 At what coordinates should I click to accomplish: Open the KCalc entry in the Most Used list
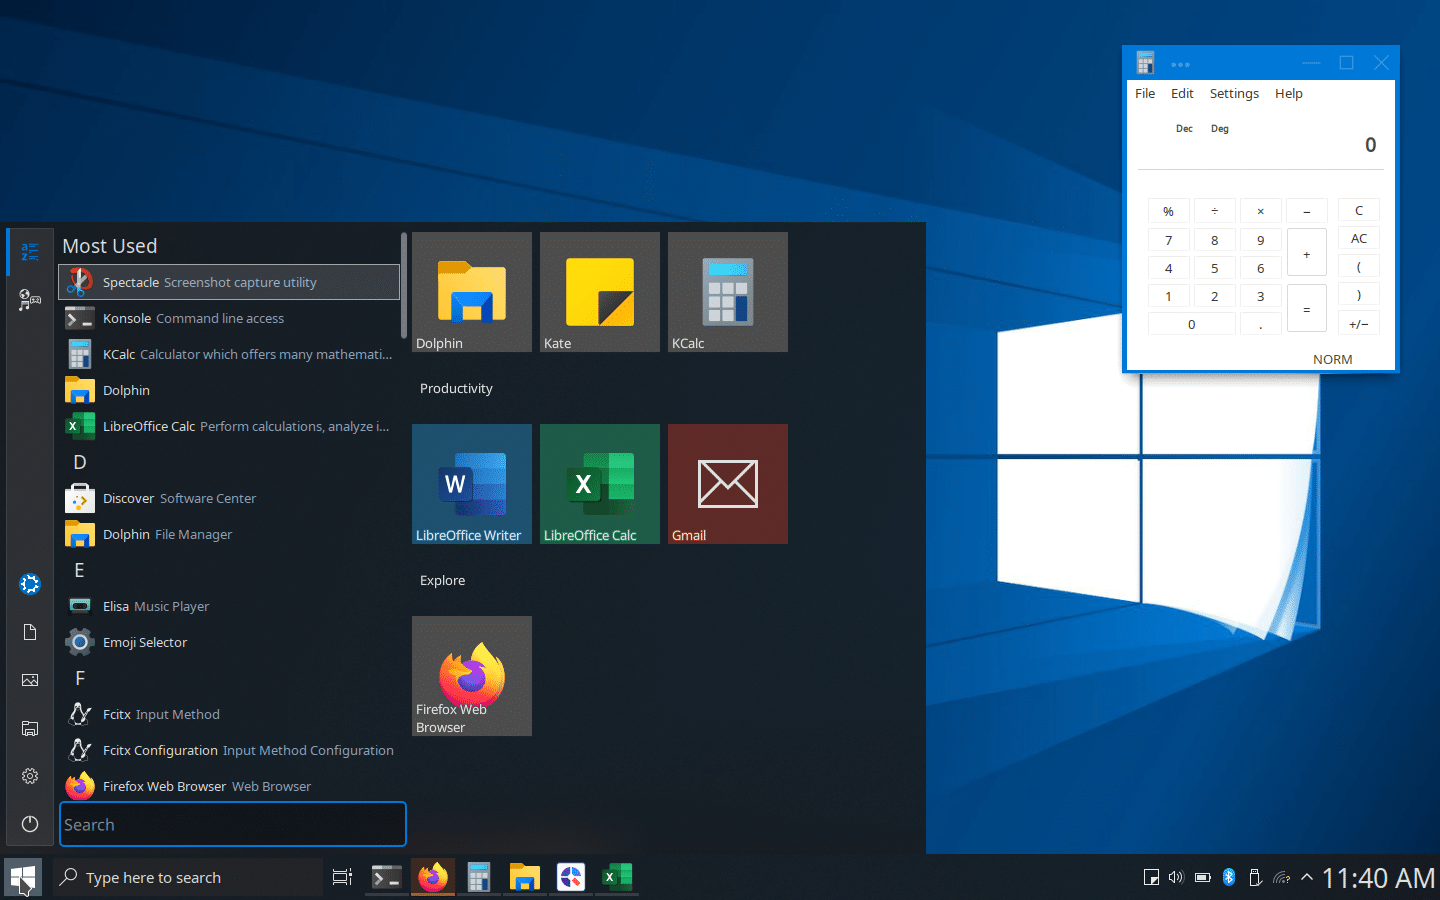click(x=229, y=354)
